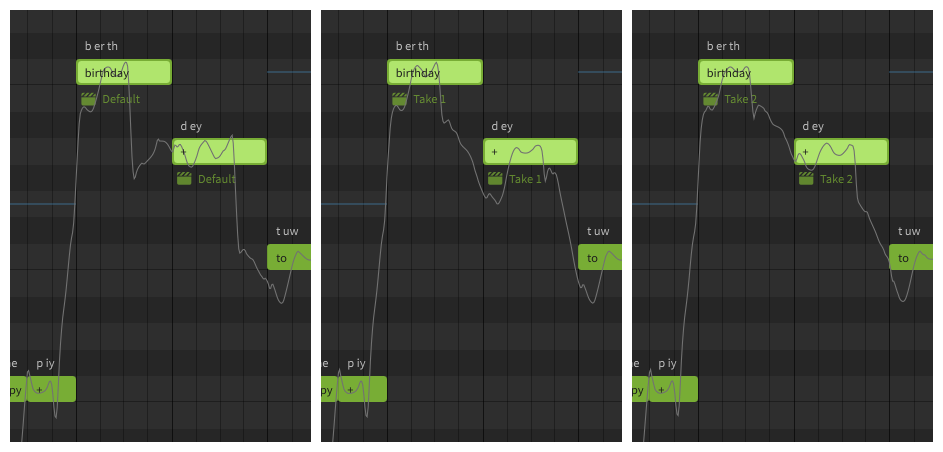Select the birthday note in the Default panel

coord(124,72)
